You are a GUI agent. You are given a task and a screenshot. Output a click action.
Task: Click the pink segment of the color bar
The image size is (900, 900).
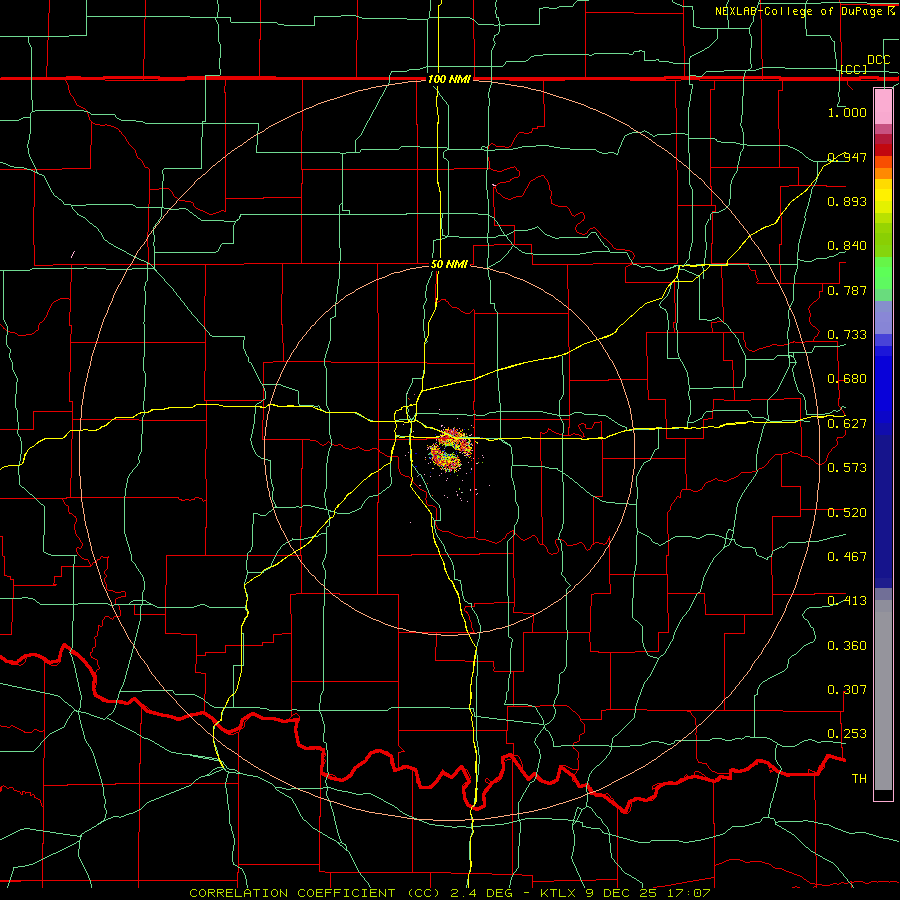coord(883,106)
